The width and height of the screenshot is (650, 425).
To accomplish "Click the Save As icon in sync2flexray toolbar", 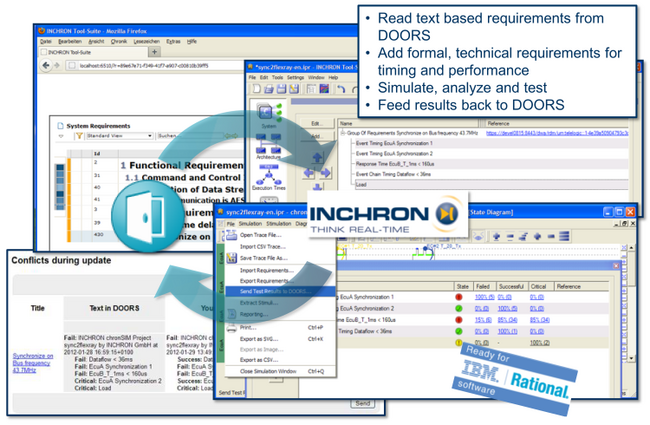I will click(x=294, y=88).
